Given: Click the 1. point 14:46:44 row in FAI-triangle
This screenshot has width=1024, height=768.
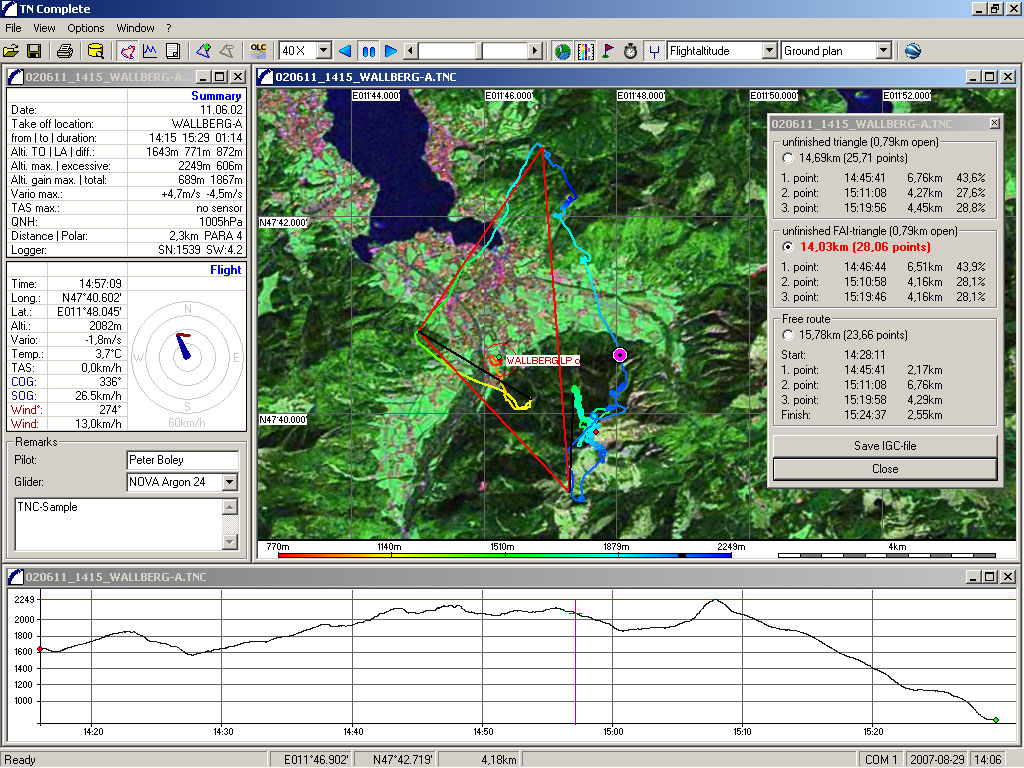Looking at the screenshot, I should 883,267.
